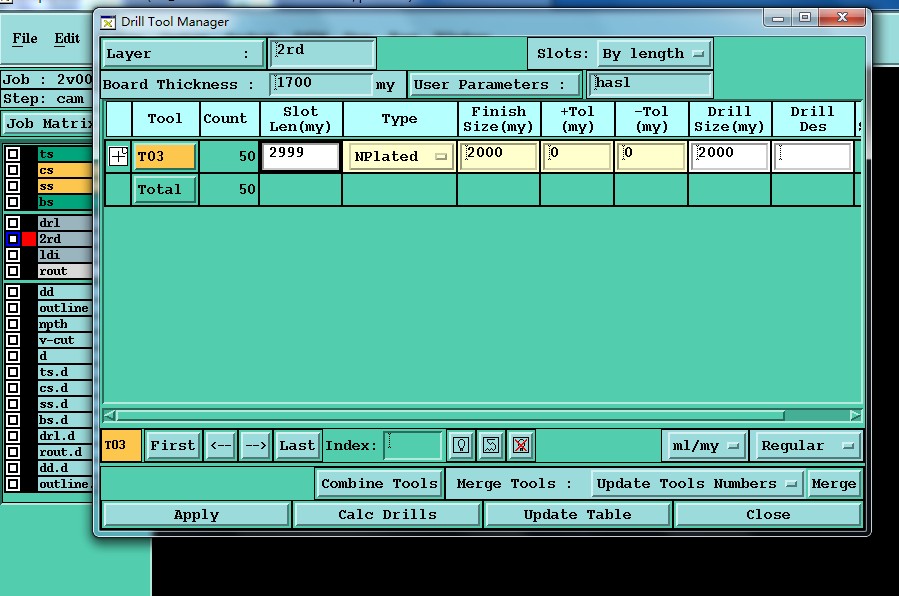Toggle the checkbox for layer ts
The image size is (899, 596).
pyautogui.click(x=13, y=154)
